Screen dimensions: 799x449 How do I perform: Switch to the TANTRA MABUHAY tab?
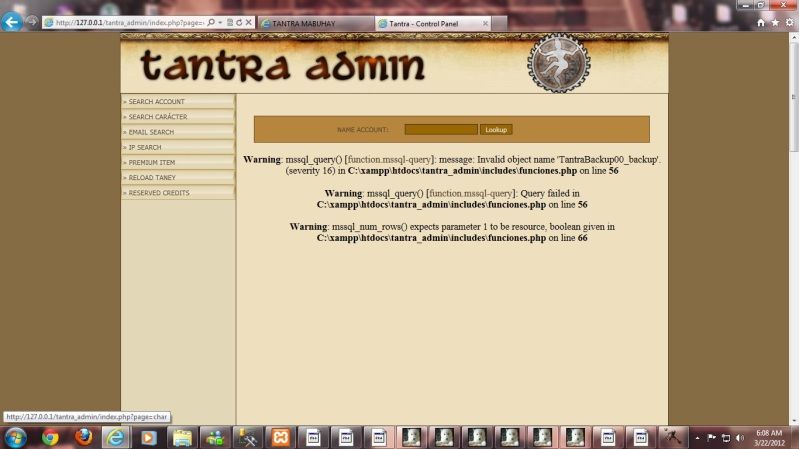(x=316, y=23)
